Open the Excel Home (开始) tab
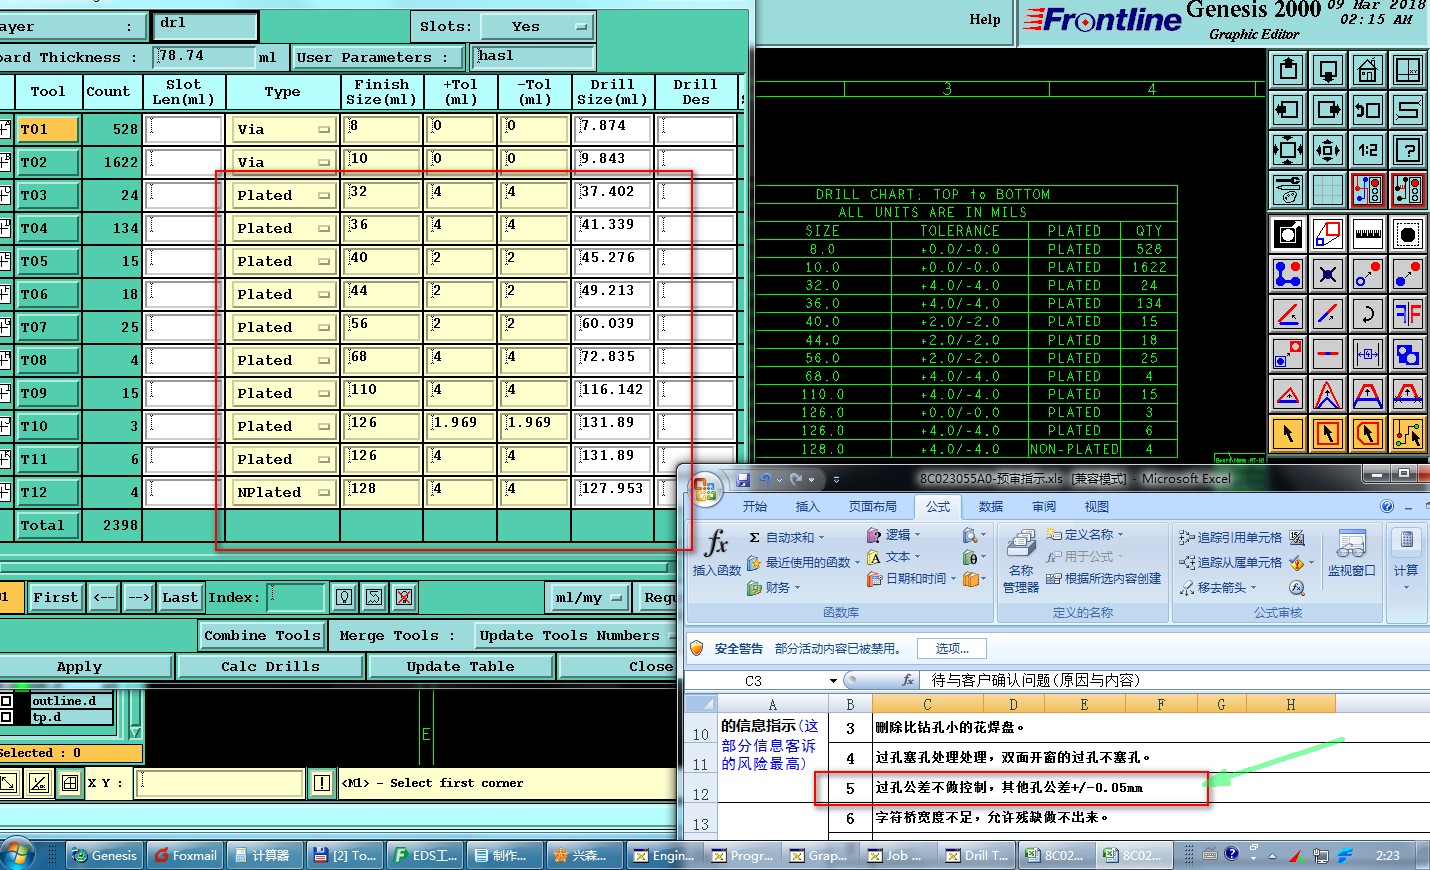 point(755,507)
